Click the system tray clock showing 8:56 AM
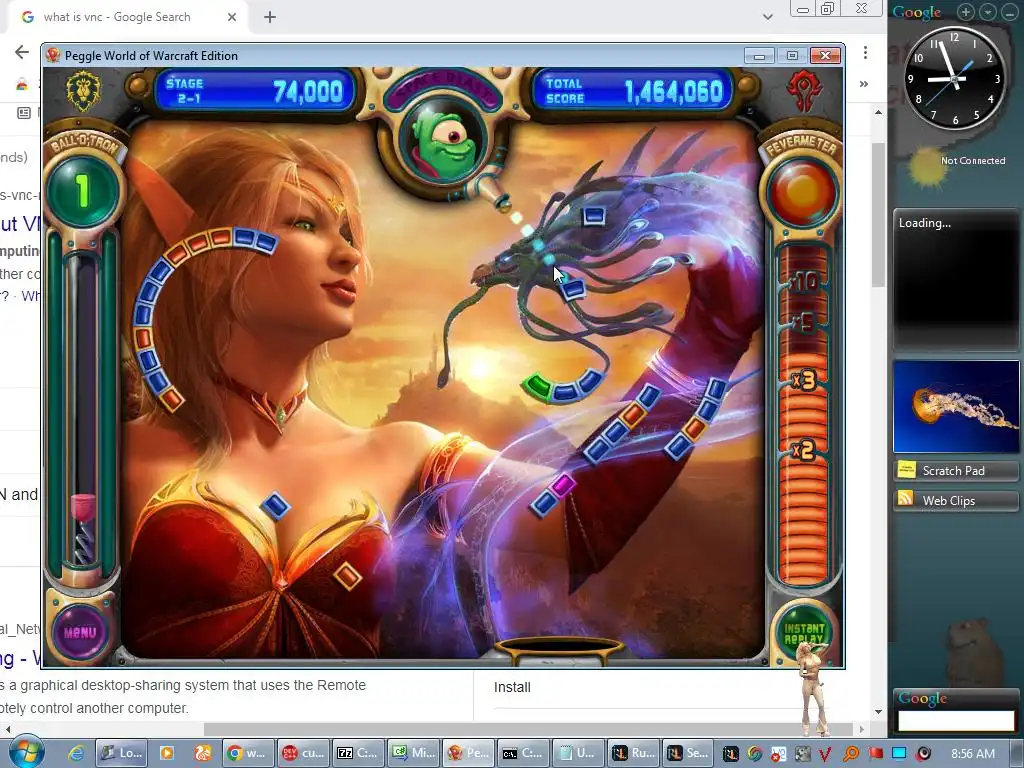Viewport: 1024px width, 768px height. click(973, 753)
